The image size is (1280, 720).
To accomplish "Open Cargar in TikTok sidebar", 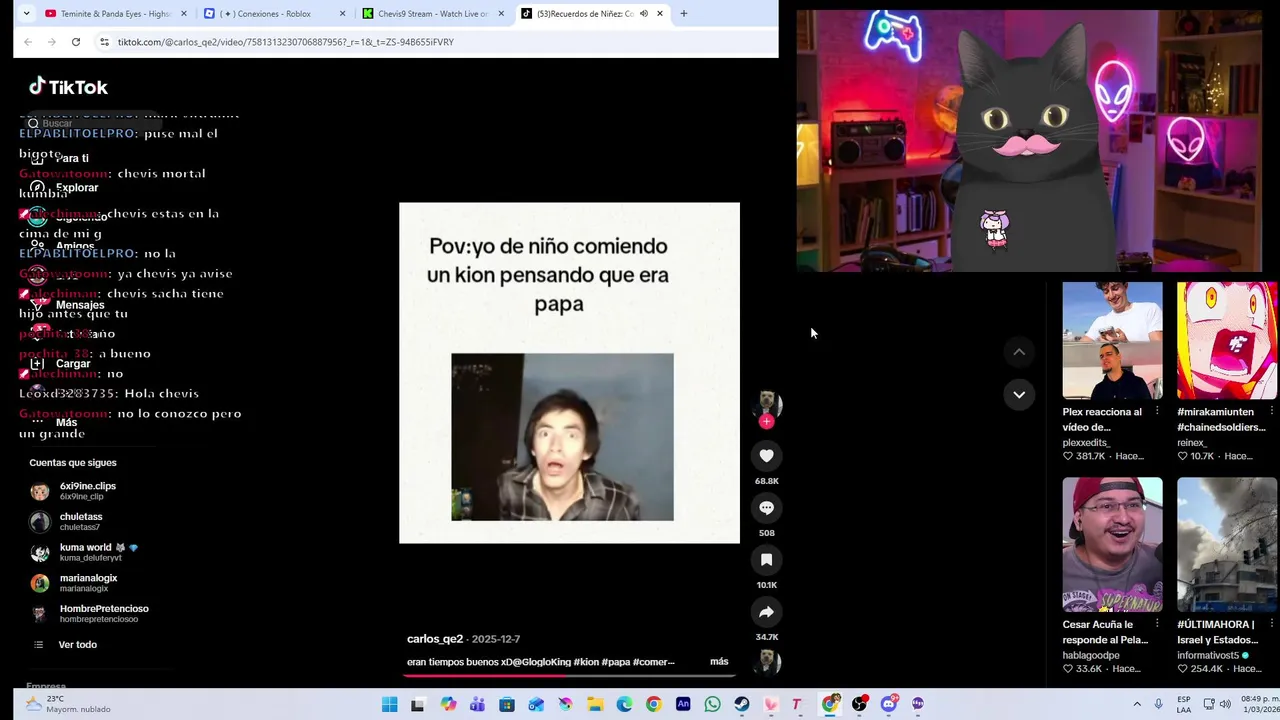I will pos(61,364).
